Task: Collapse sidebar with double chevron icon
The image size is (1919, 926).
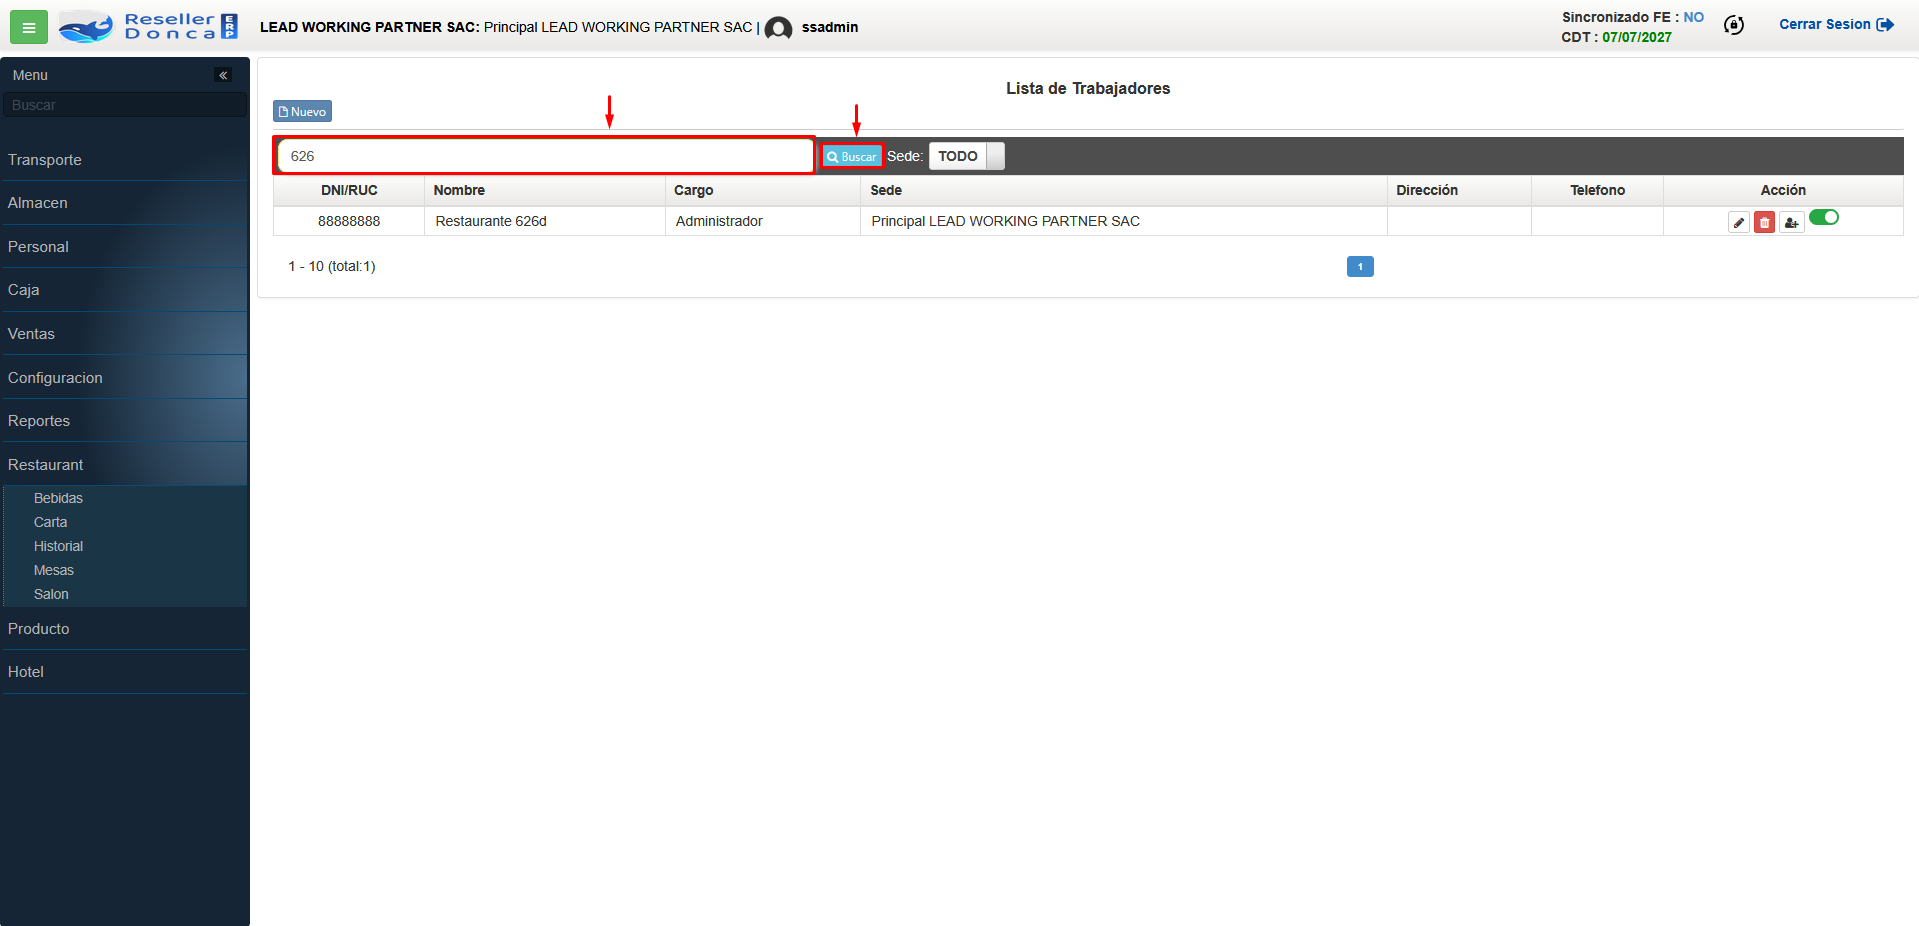Action: click(223, 75)
